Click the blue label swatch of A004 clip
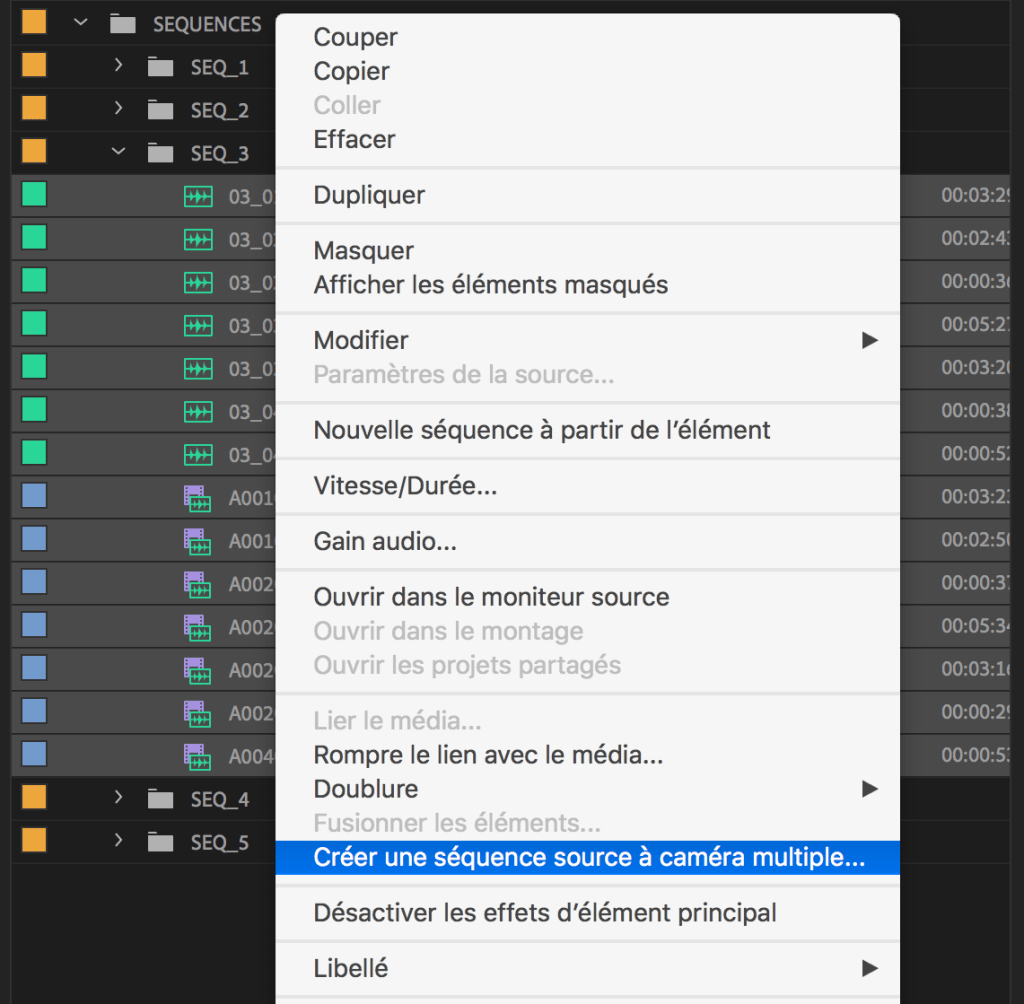This screenshot has height=1004, width=1024. click(x=34, y=753)
